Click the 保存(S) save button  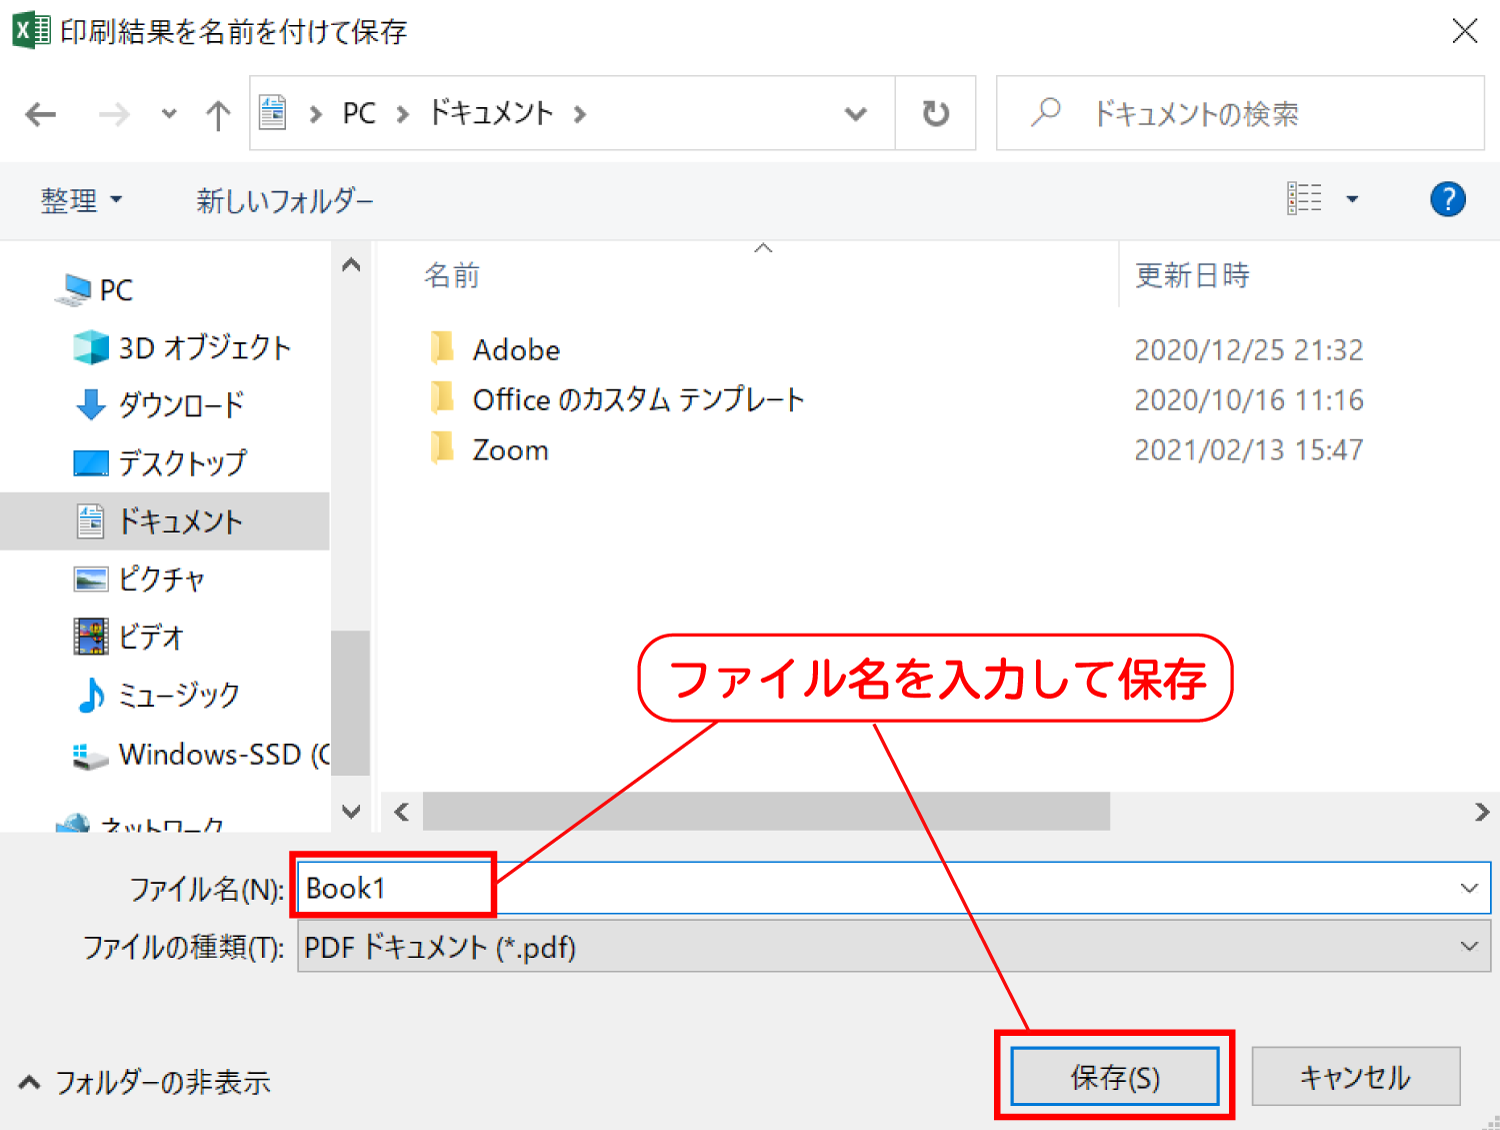(x=1114, y=1077)
